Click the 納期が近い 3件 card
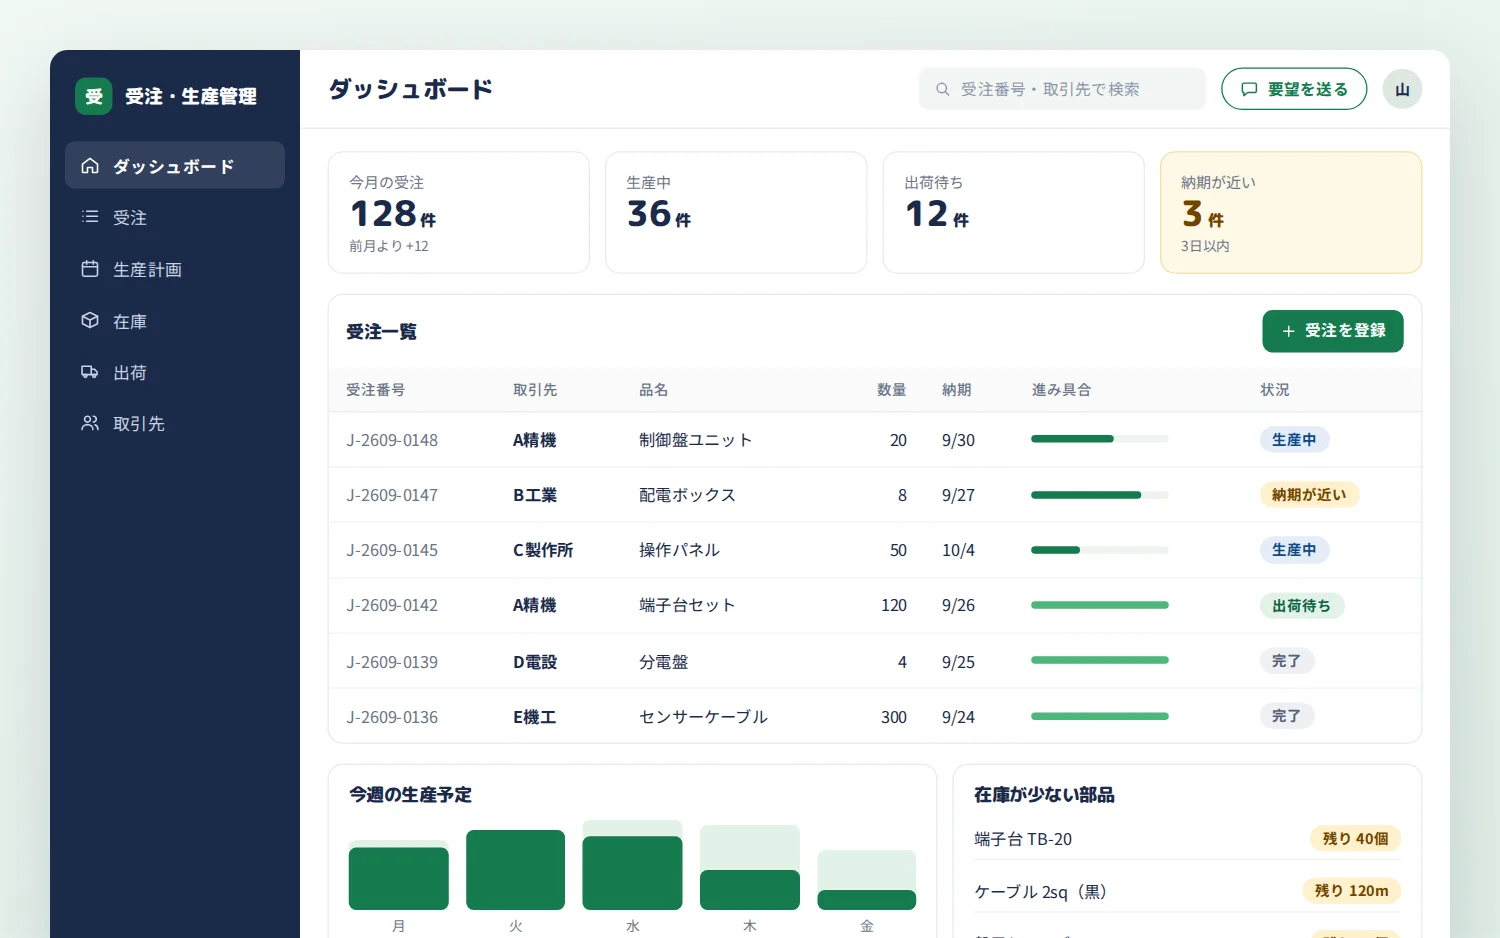 (x=1291, y=212)
